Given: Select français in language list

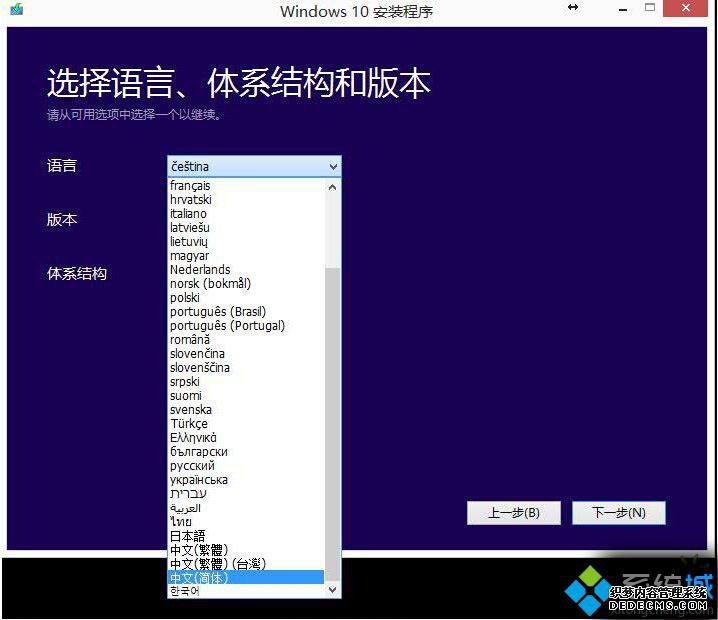Looking at the screenshot, I should [x=247, y=185].
